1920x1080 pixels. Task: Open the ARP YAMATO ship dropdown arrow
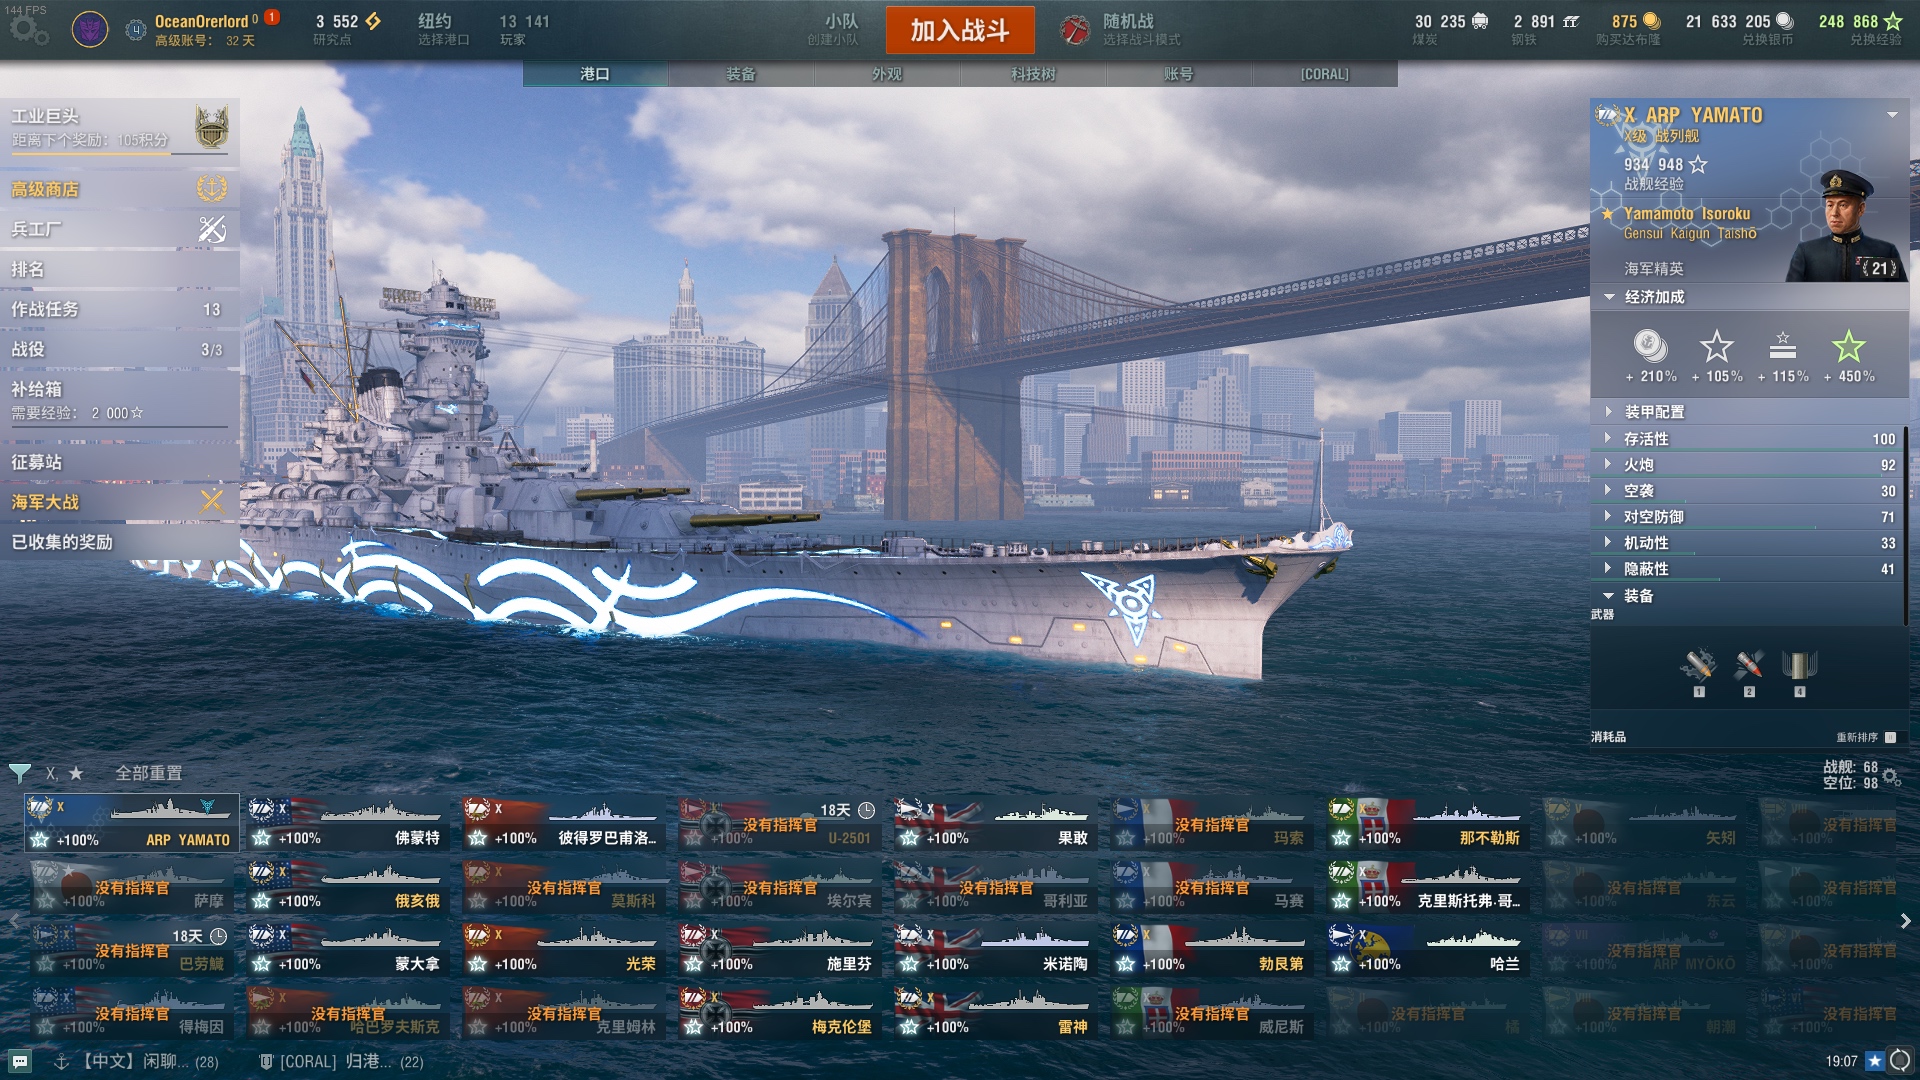tap(1892, 115)
